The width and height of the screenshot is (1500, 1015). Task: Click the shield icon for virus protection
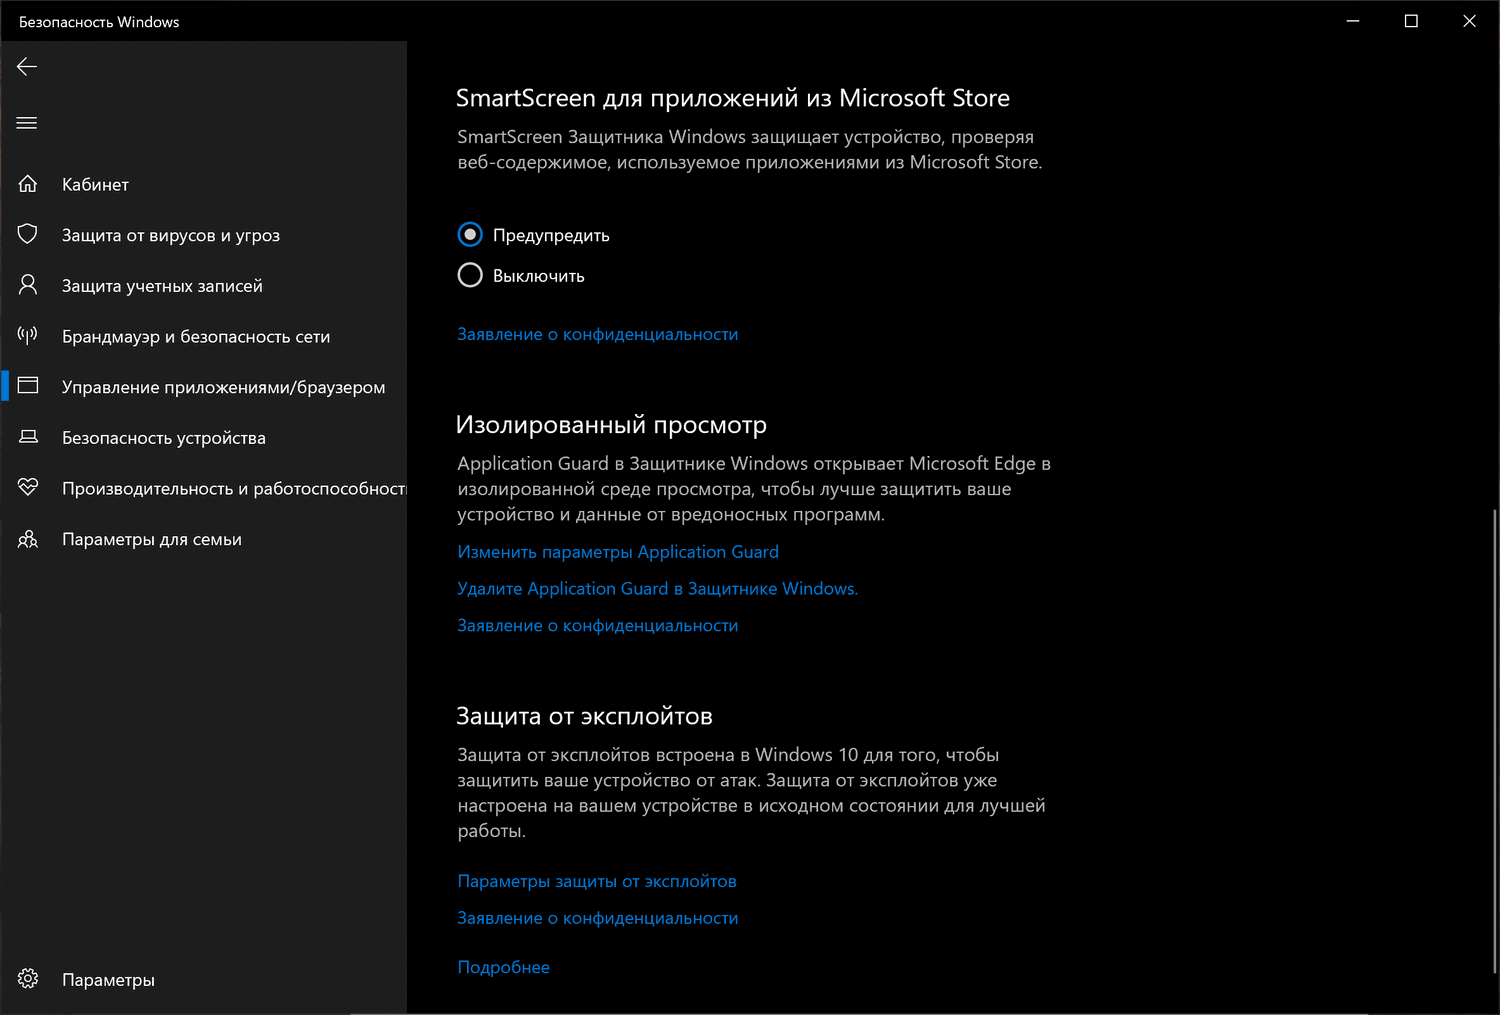point(28,234)
